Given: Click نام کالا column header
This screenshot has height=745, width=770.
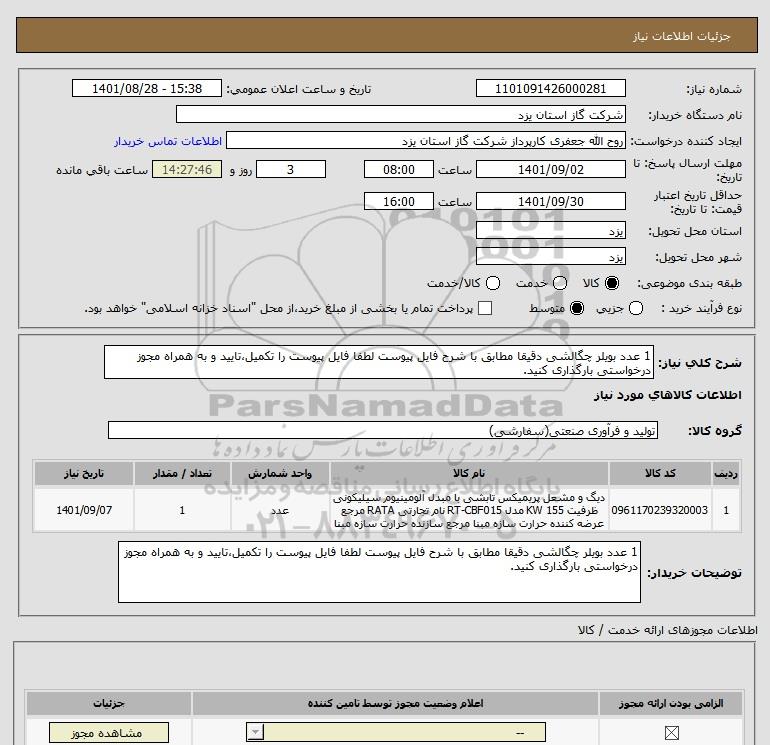Looking at the screenshot, I should [469, 473].
